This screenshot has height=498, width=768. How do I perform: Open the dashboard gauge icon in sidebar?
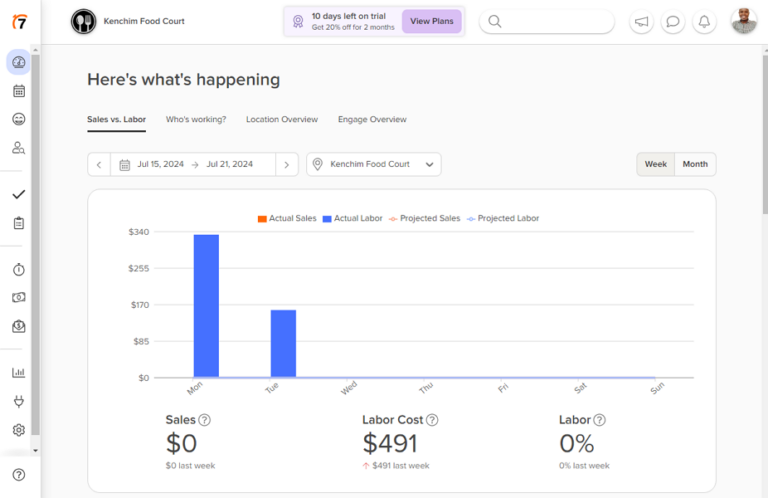point(19,62)
